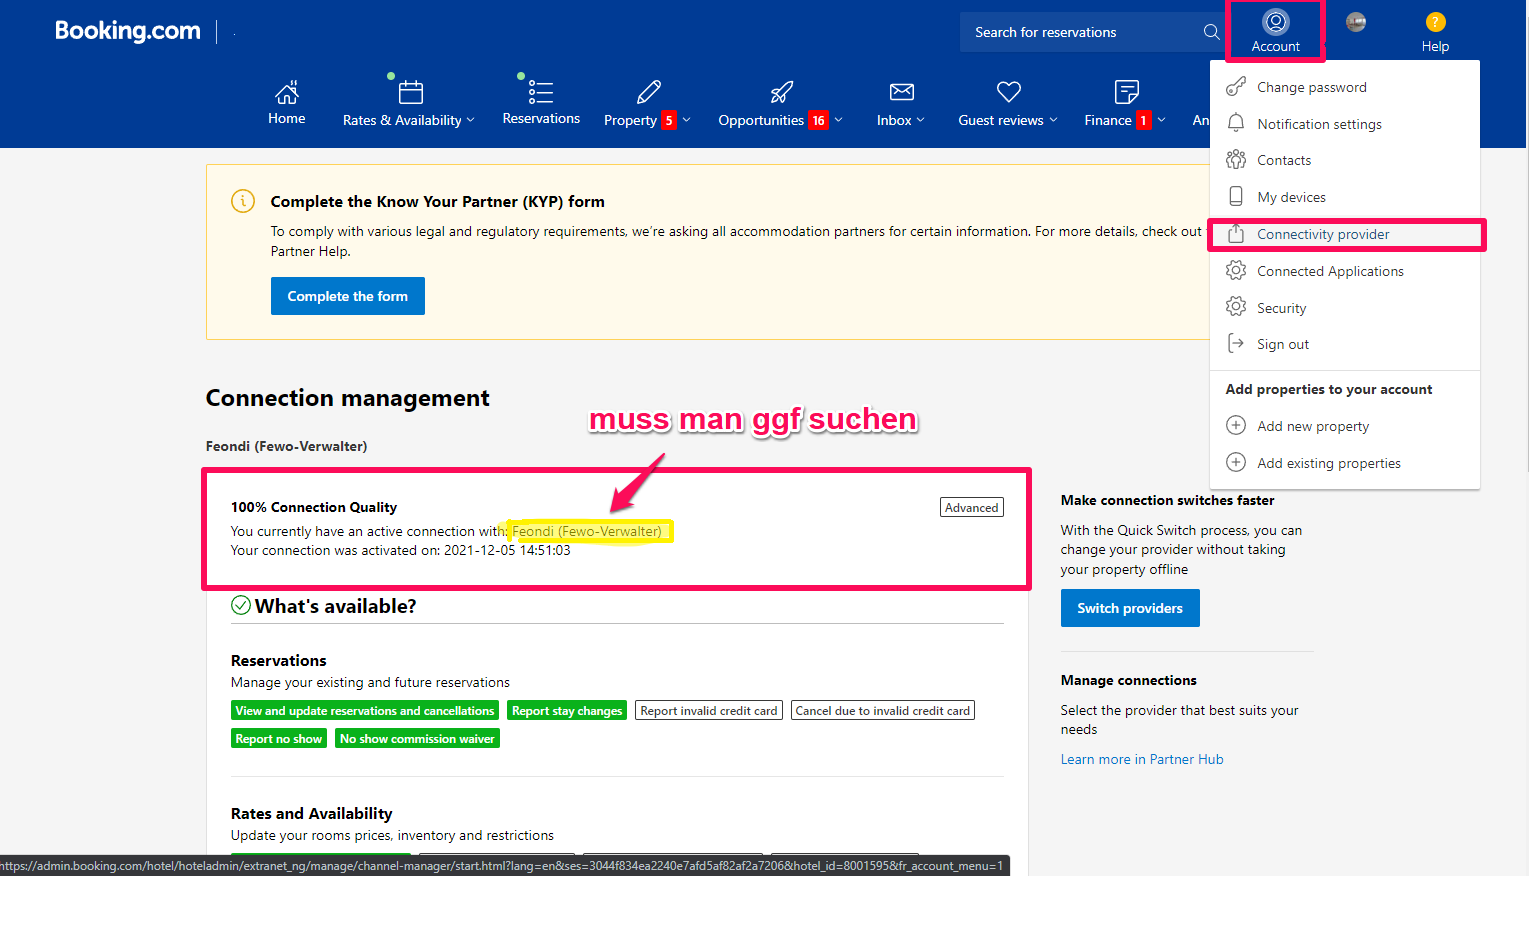1531x945 pixels.
Task: Click the Help question mark icon
Action: click(1435, 22)
